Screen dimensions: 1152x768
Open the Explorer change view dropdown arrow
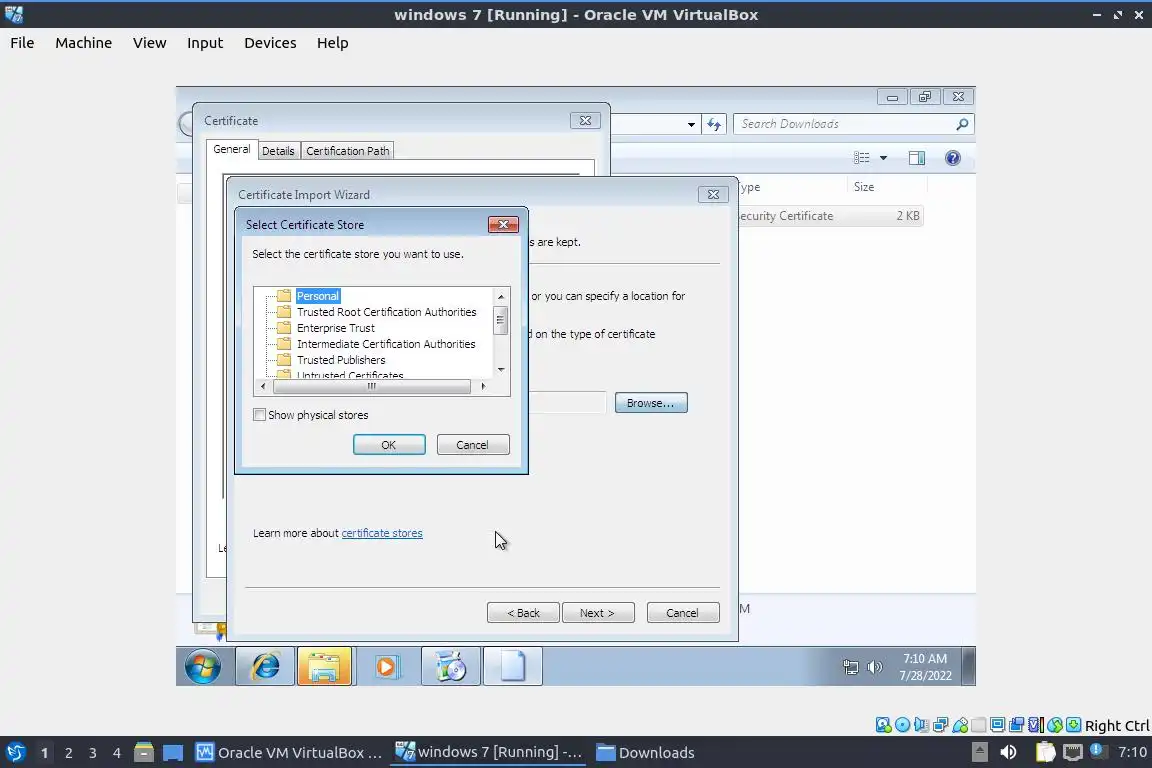(884, 158)
